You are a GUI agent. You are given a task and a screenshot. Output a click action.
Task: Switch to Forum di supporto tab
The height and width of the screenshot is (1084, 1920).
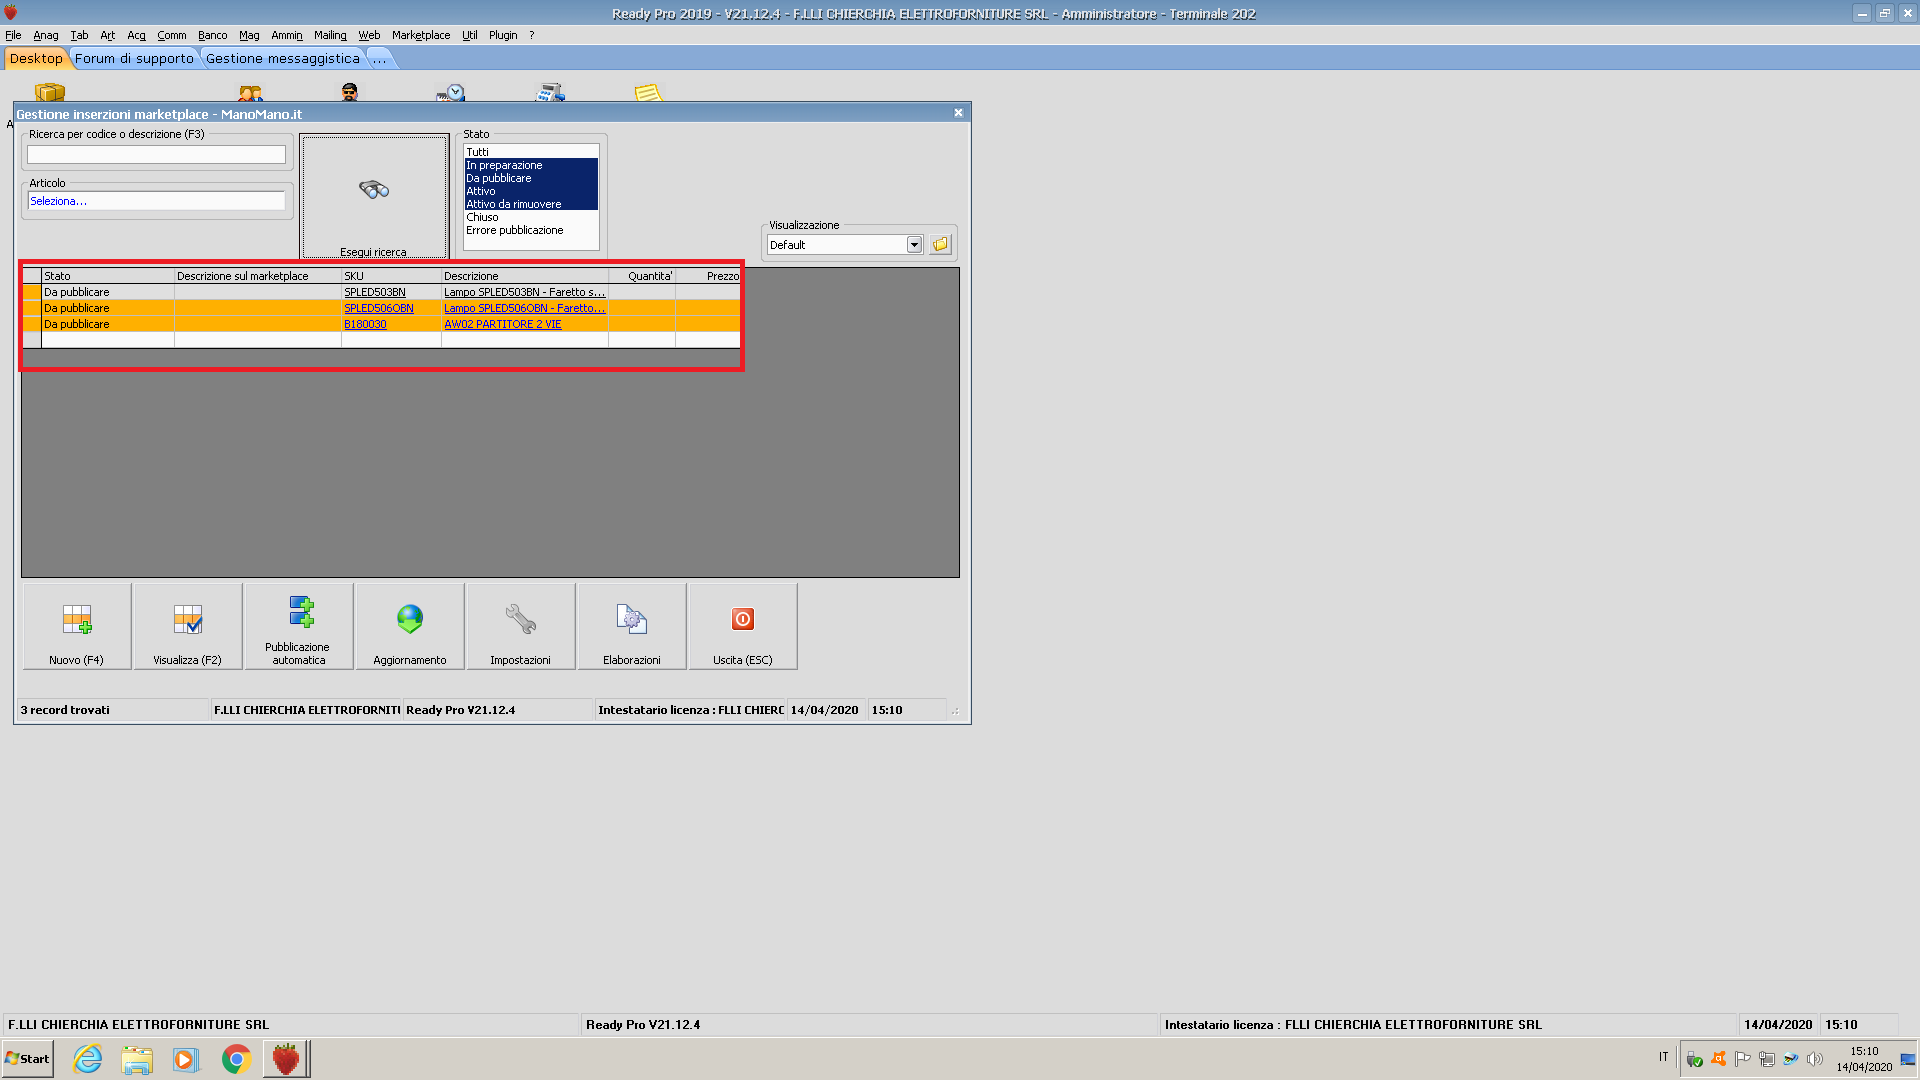[x=134, y=59]
